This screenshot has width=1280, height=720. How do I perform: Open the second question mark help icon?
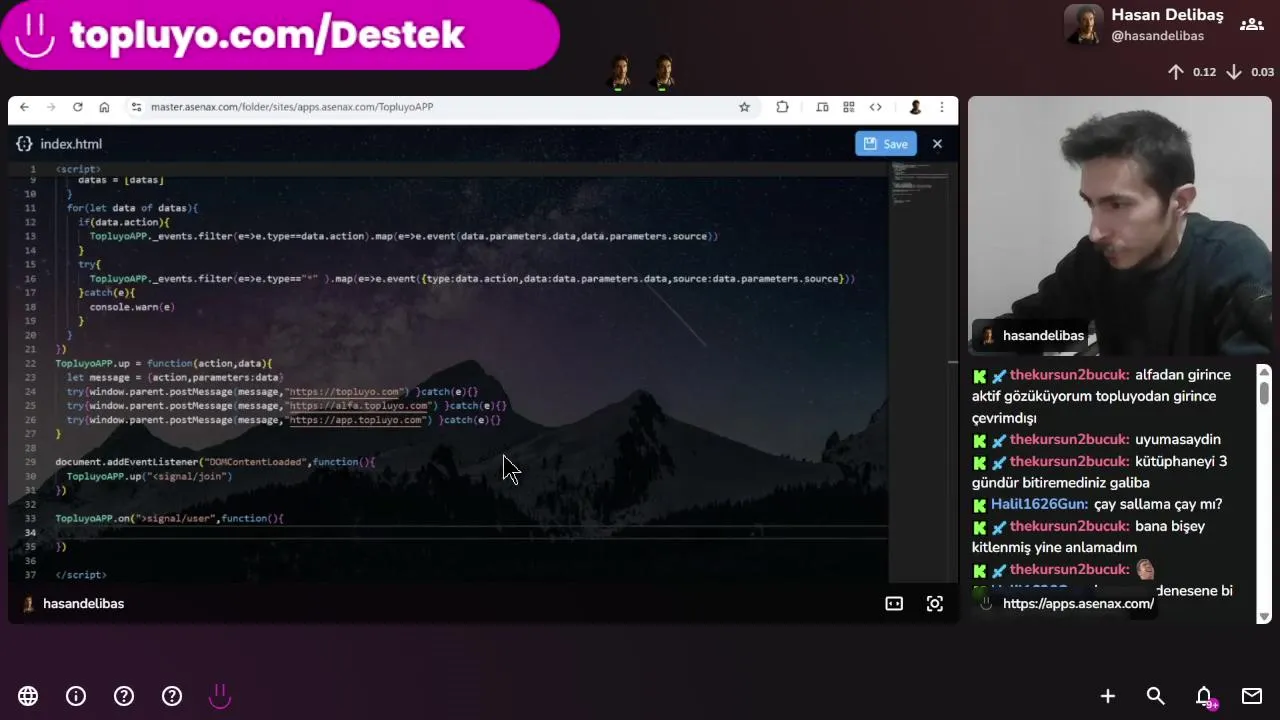[172, 696]
